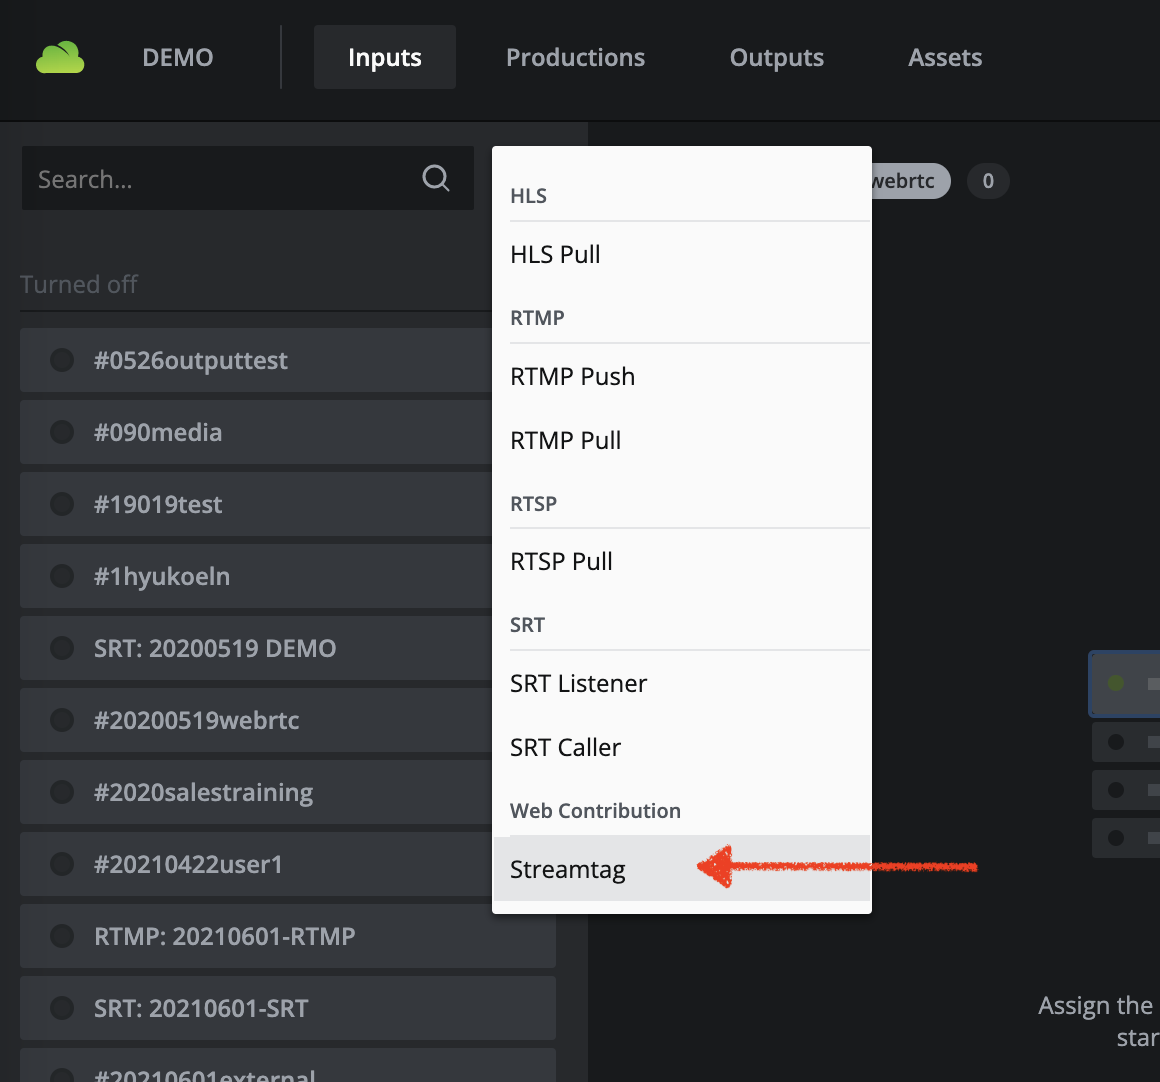Select RTSP Pull option
The width and height of the screenshot is (1160, 1082).
click(x=561, y=562)
